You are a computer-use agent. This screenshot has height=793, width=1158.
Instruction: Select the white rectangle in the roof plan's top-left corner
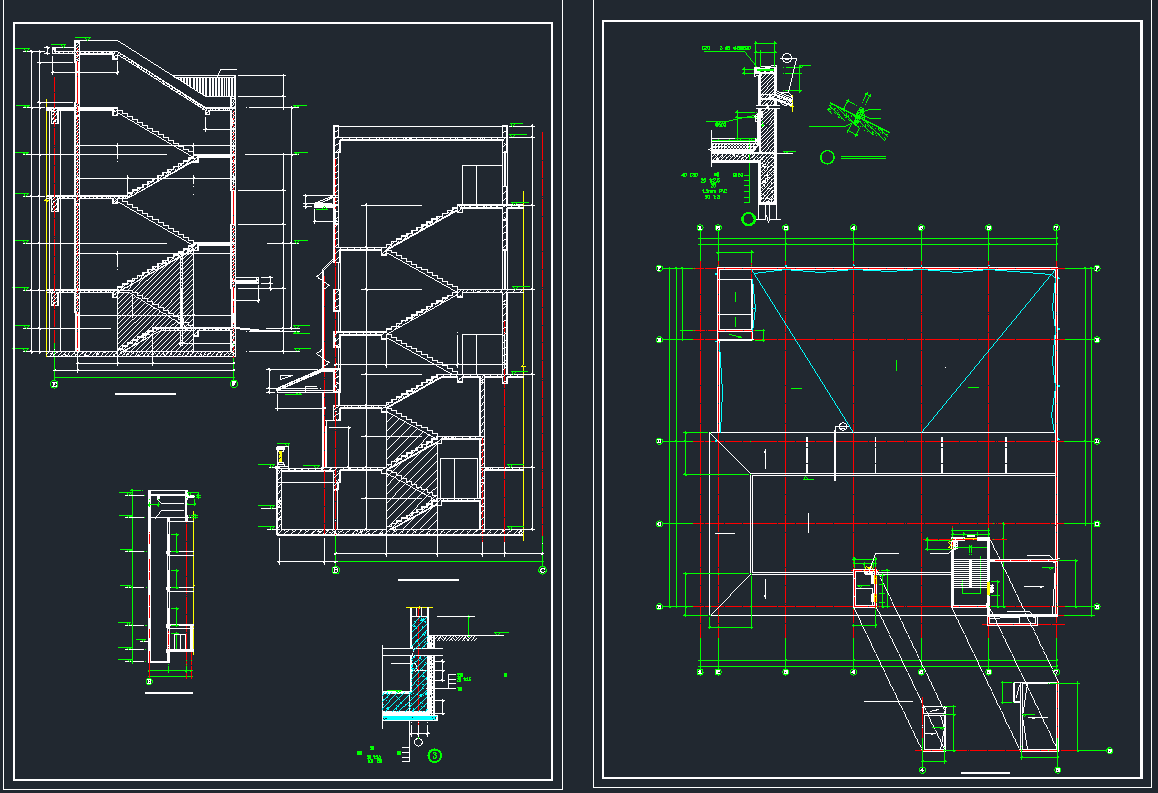point(735,304)
